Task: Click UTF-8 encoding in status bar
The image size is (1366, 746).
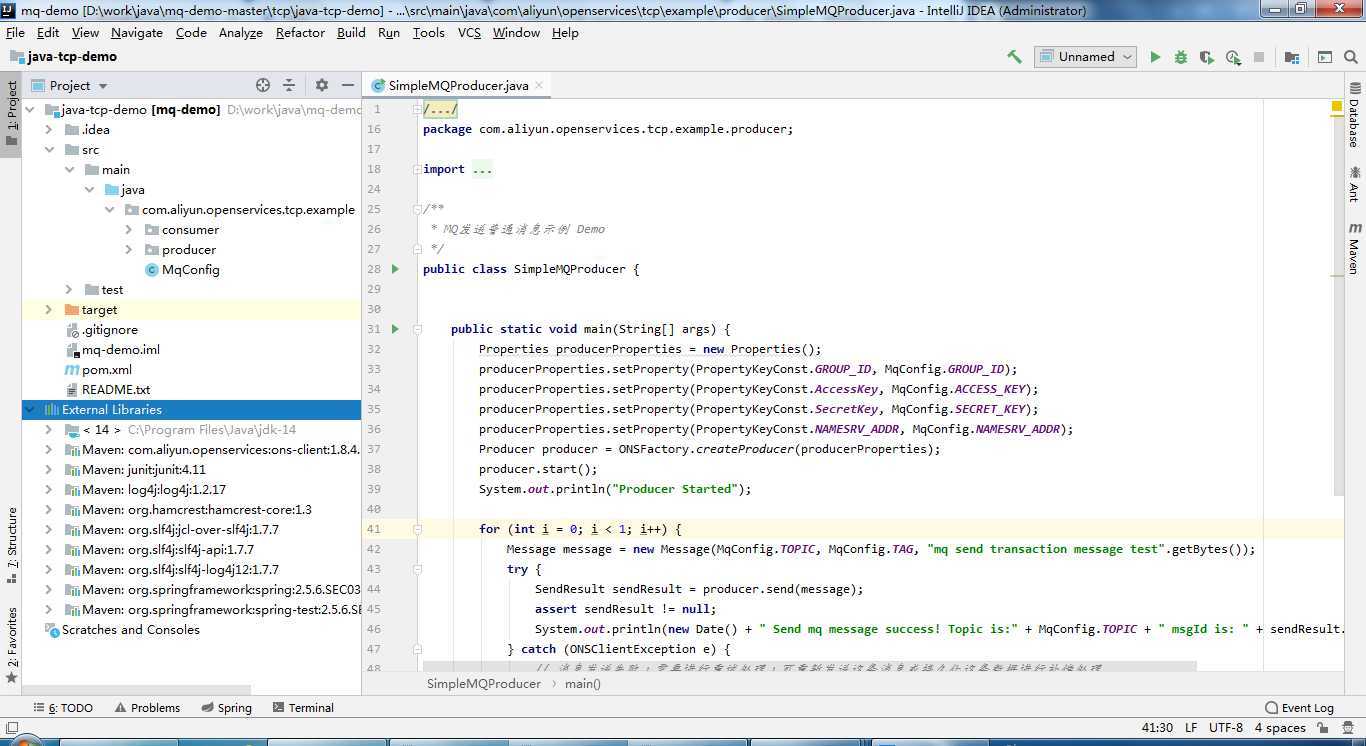Action: (1225, 728)
